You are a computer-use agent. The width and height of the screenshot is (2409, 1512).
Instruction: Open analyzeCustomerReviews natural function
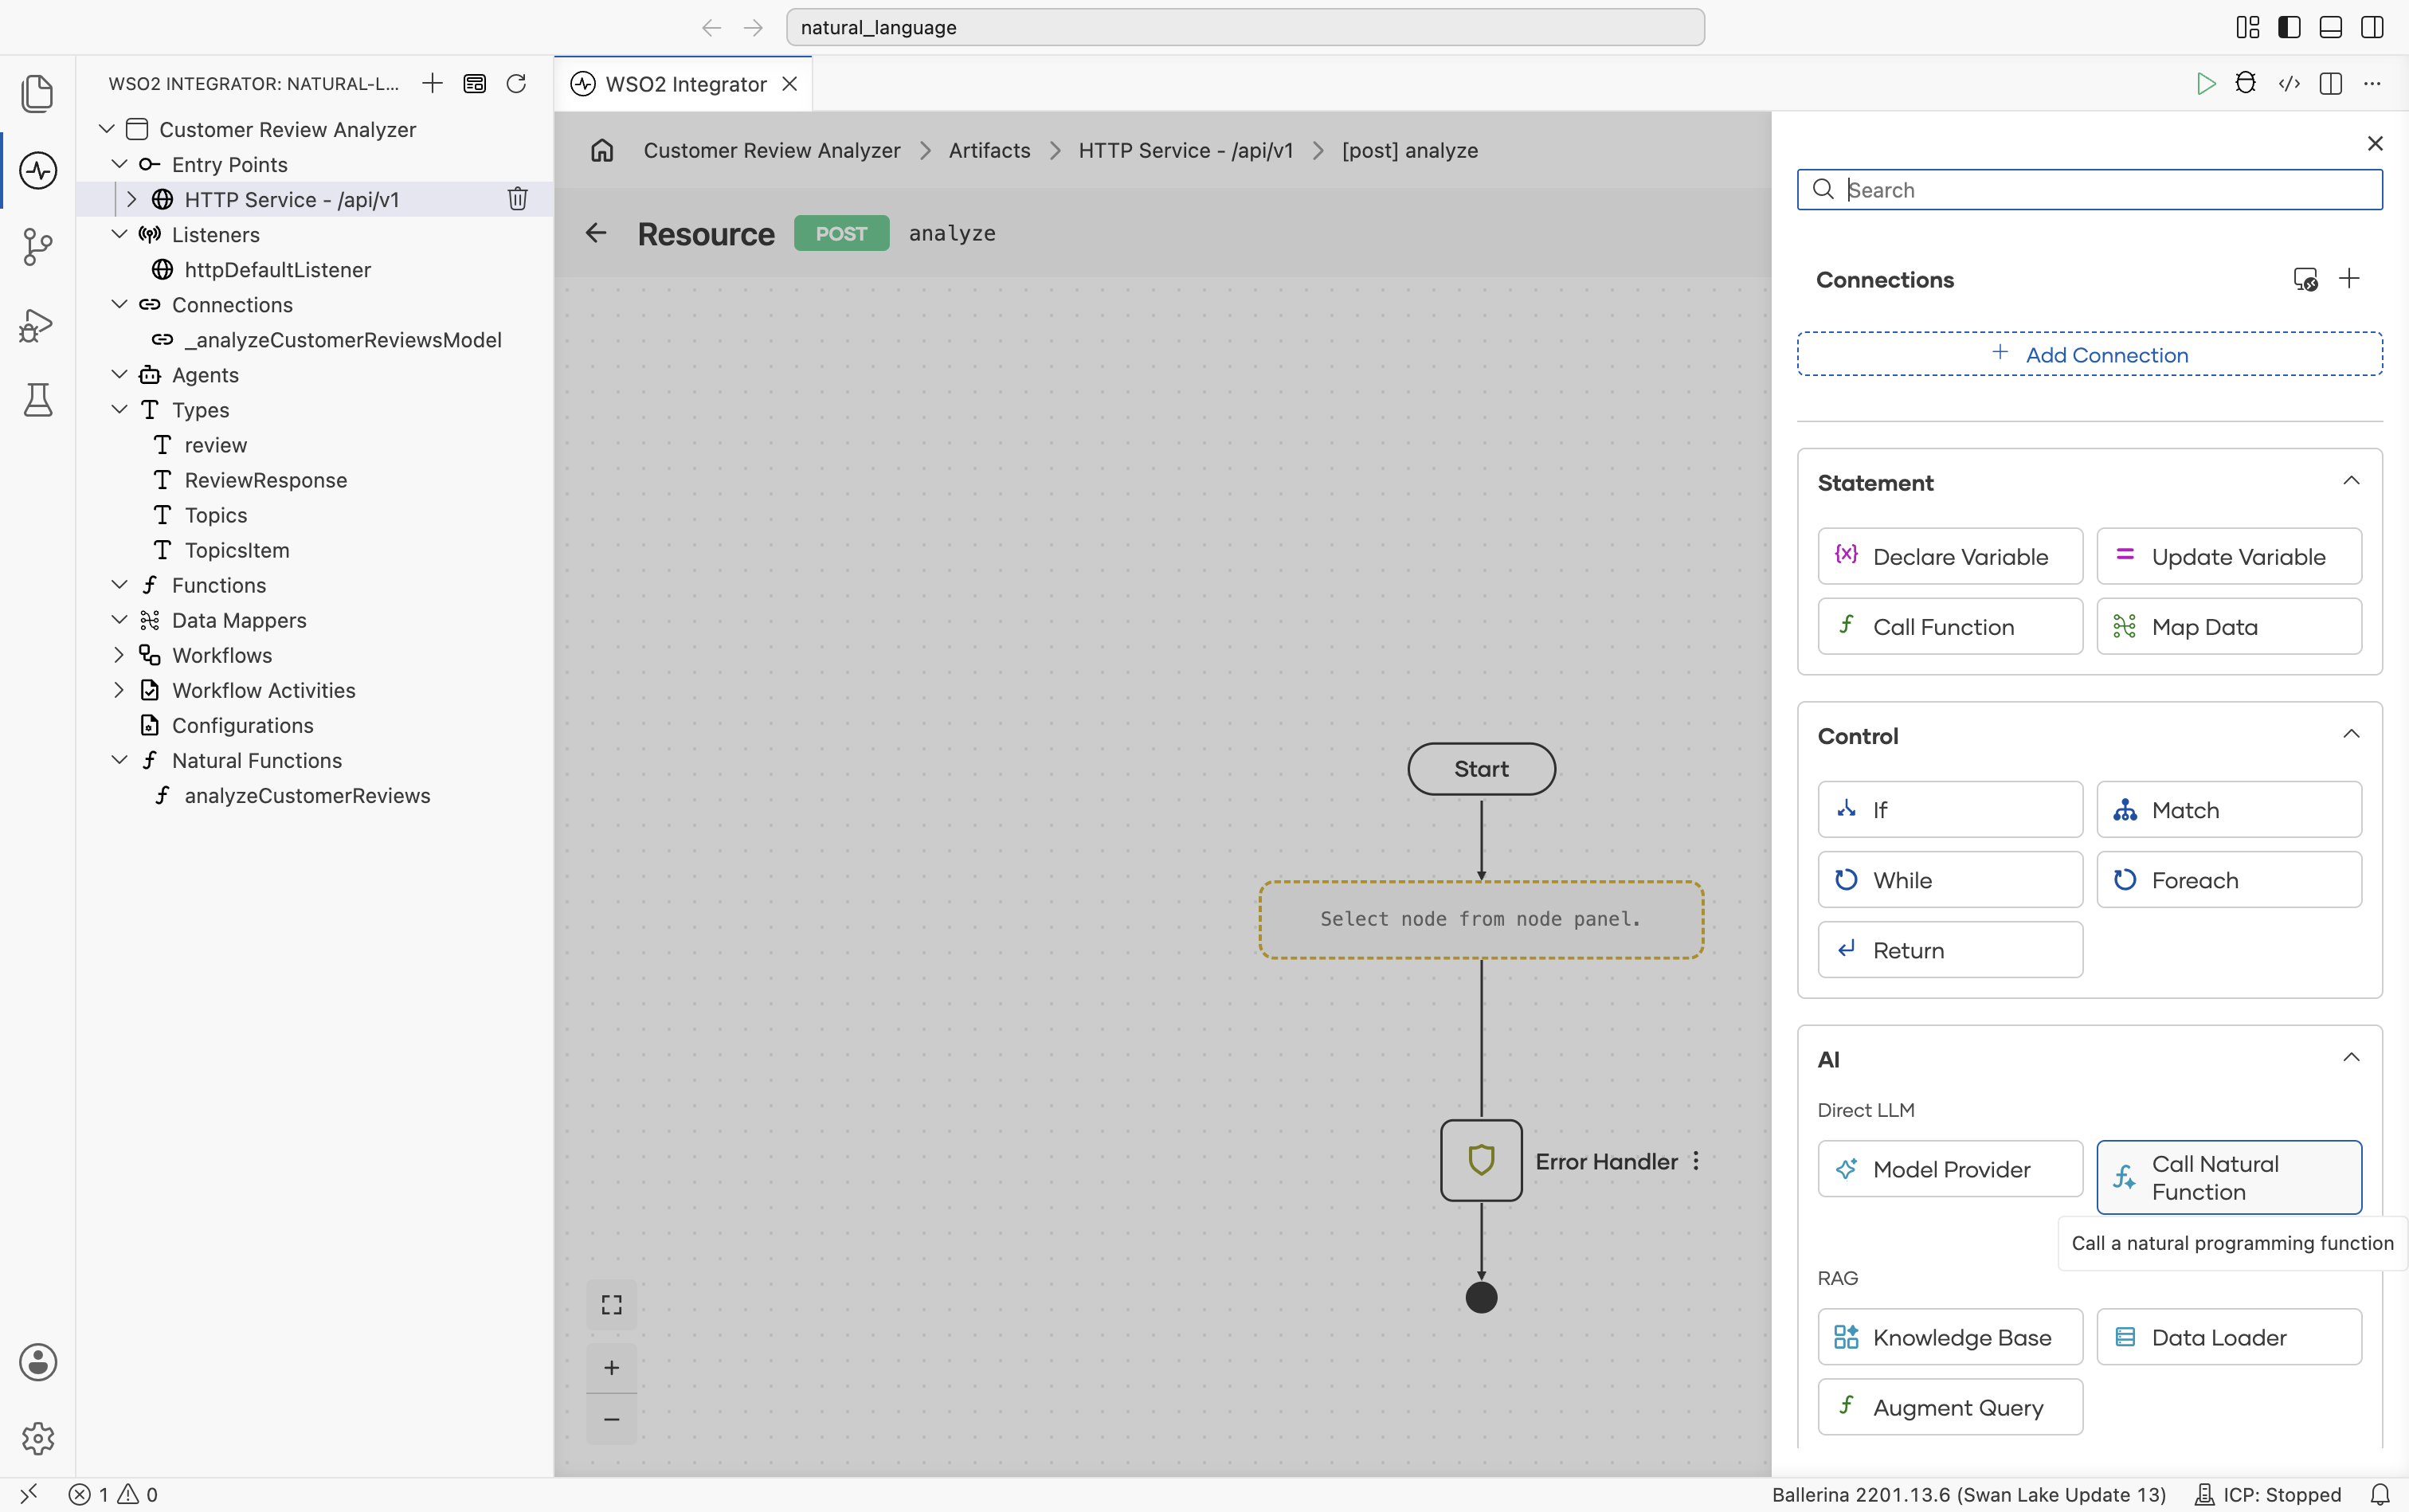tap(307, 795)
